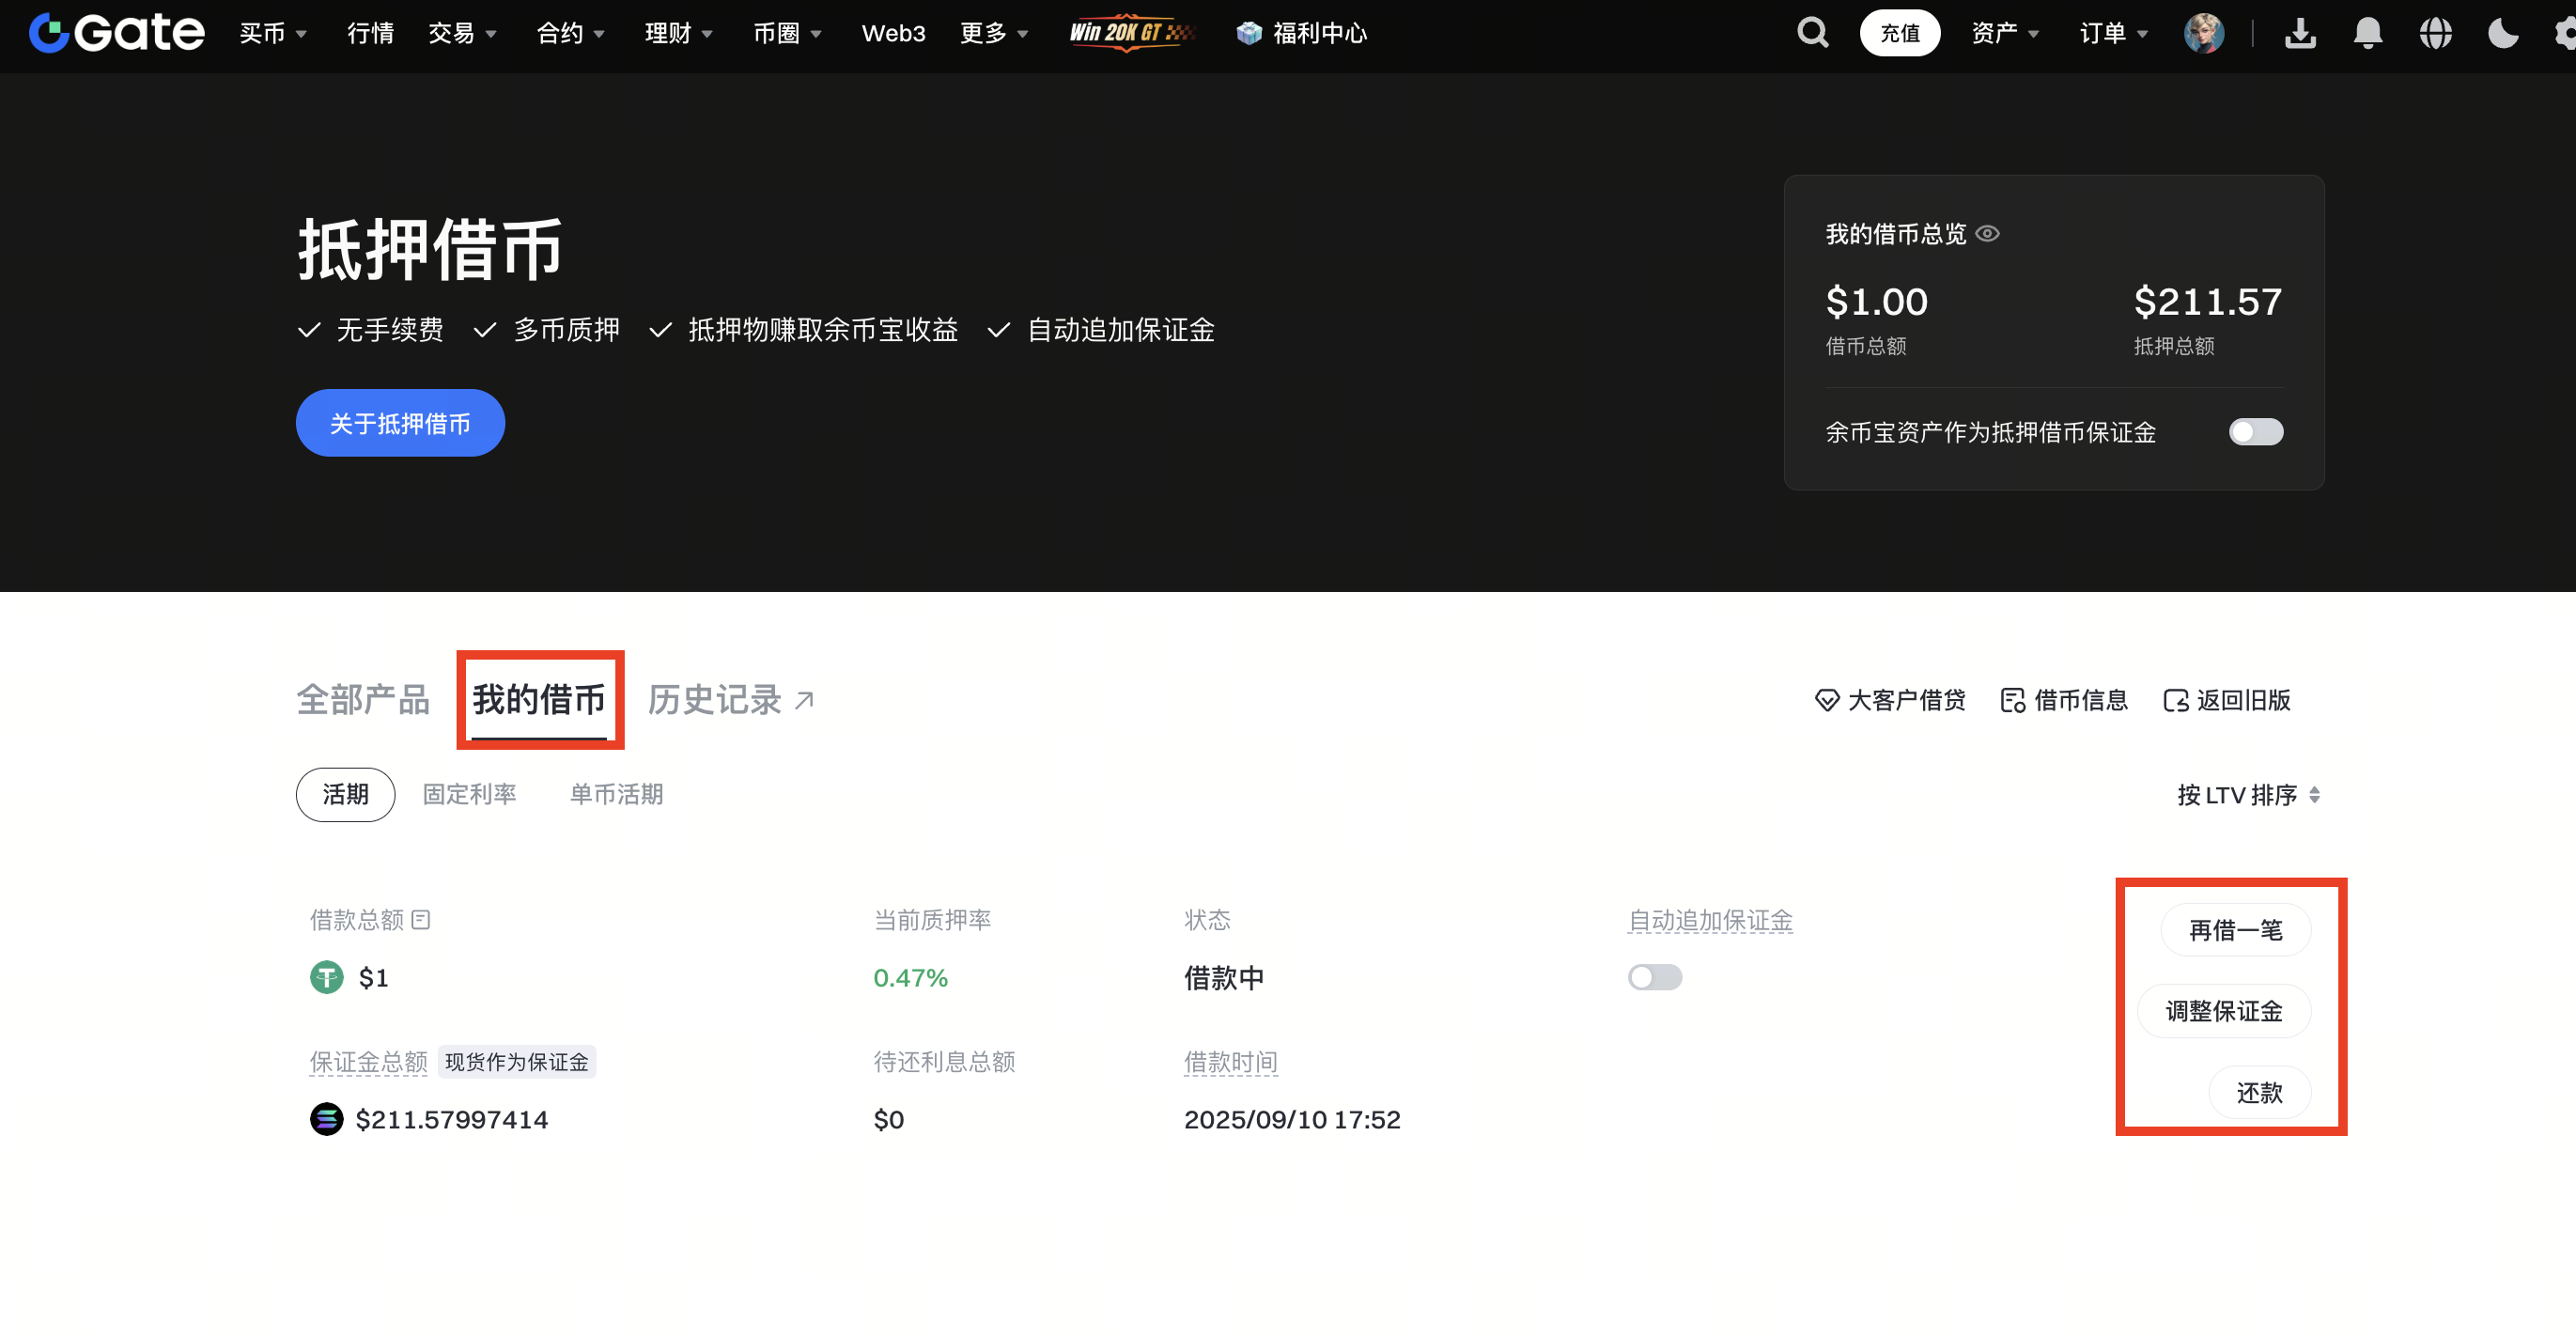Toggle 自动追加保证金 switch

coord(1654,977)
